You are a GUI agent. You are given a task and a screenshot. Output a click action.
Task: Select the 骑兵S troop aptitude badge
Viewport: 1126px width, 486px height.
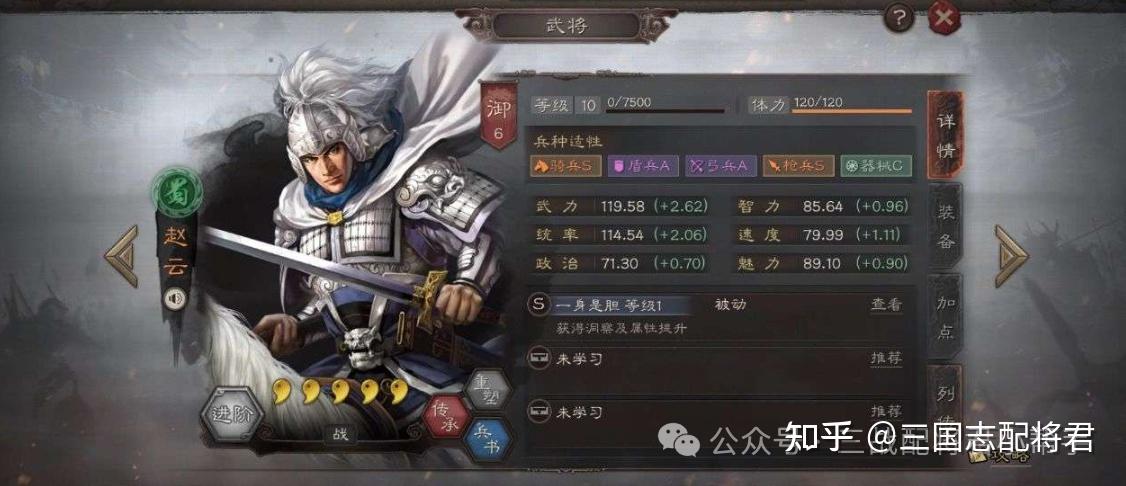565,167
